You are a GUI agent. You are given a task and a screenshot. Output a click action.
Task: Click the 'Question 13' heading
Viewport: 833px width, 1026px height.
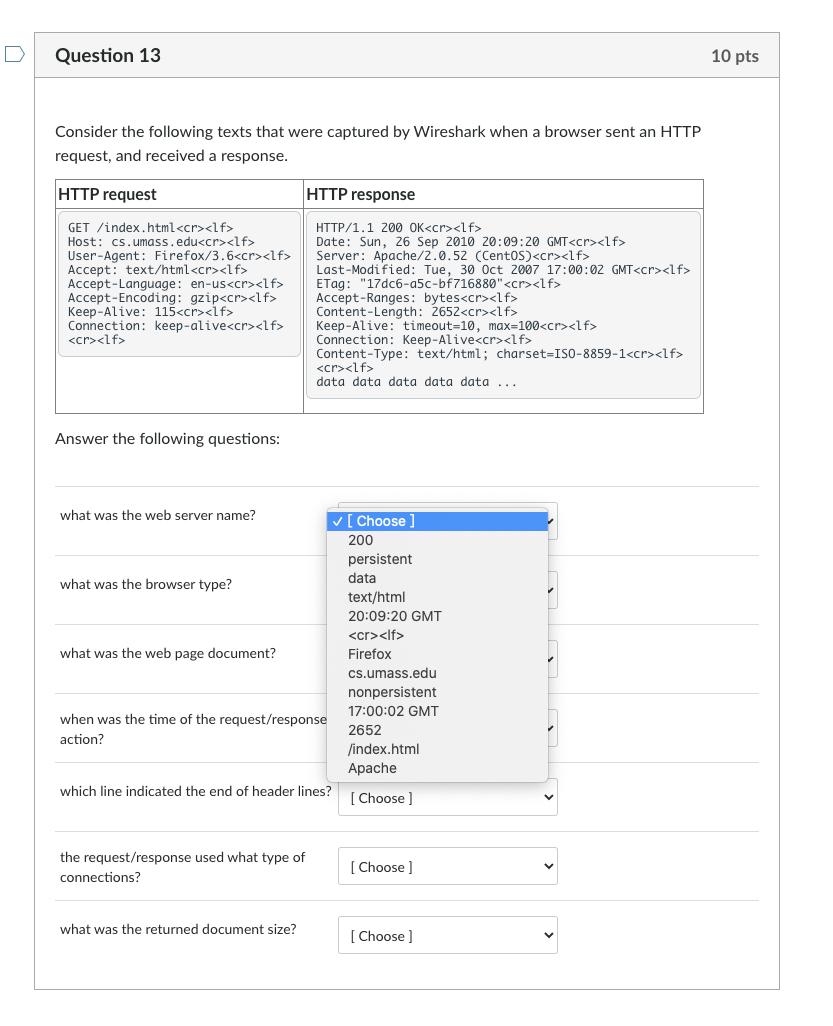tap(108, 55)
